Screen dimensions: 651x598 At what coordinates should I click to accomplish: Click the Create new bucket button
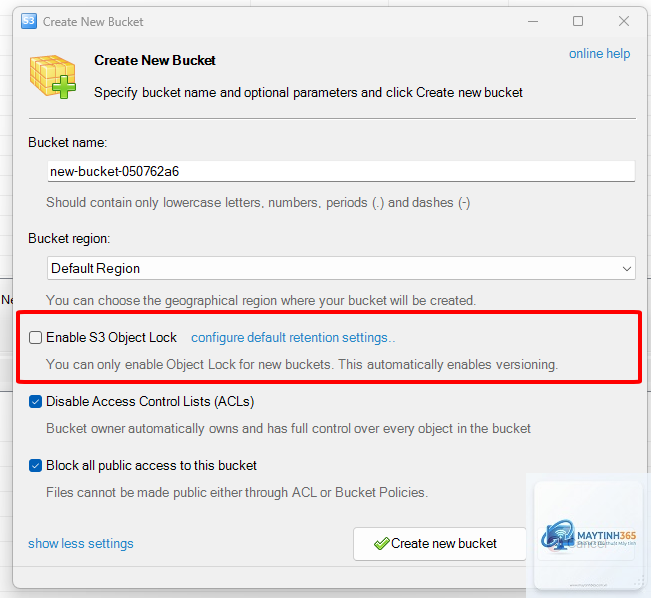tap(440, 544)
